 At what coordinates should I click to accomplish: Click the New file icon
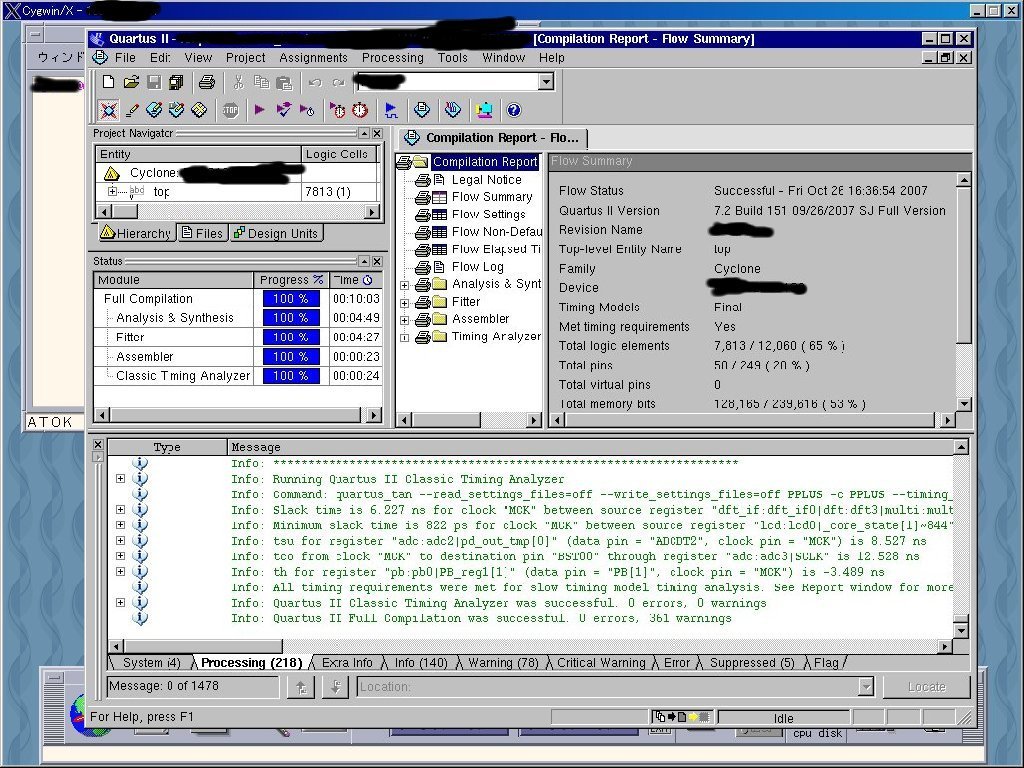pos(108,82)
